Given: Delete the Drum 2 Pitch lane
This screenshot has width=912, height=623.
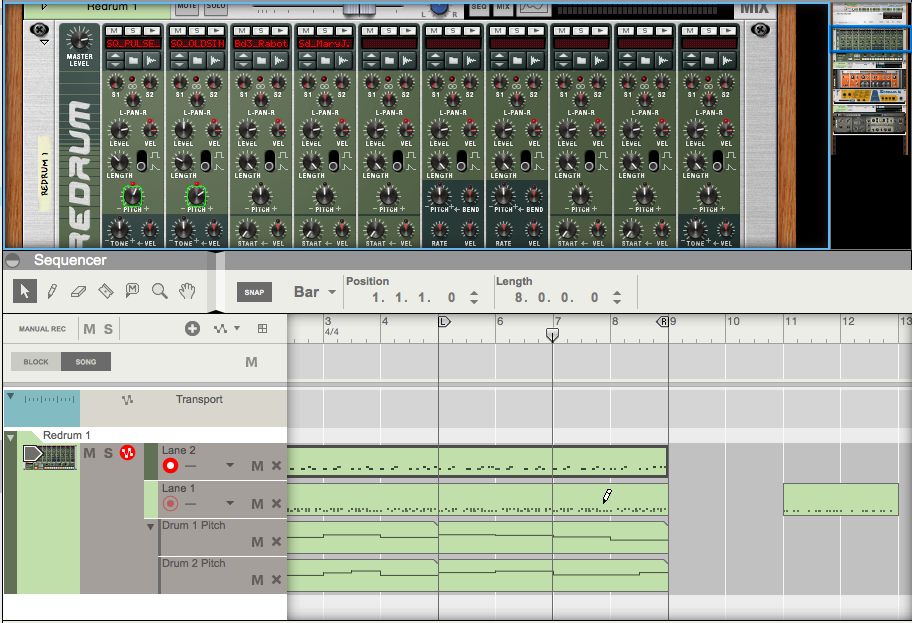Looking at the screenshot, I should (276, 580).
